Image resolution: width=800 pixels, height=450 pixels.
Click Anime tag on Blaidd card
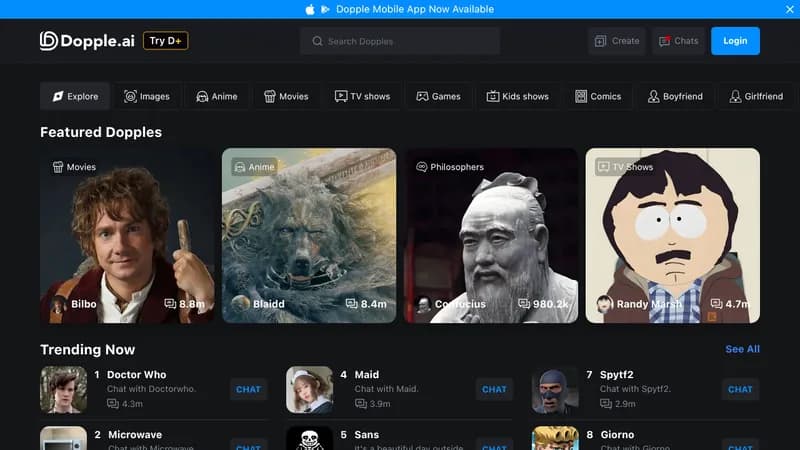[254, 167]
